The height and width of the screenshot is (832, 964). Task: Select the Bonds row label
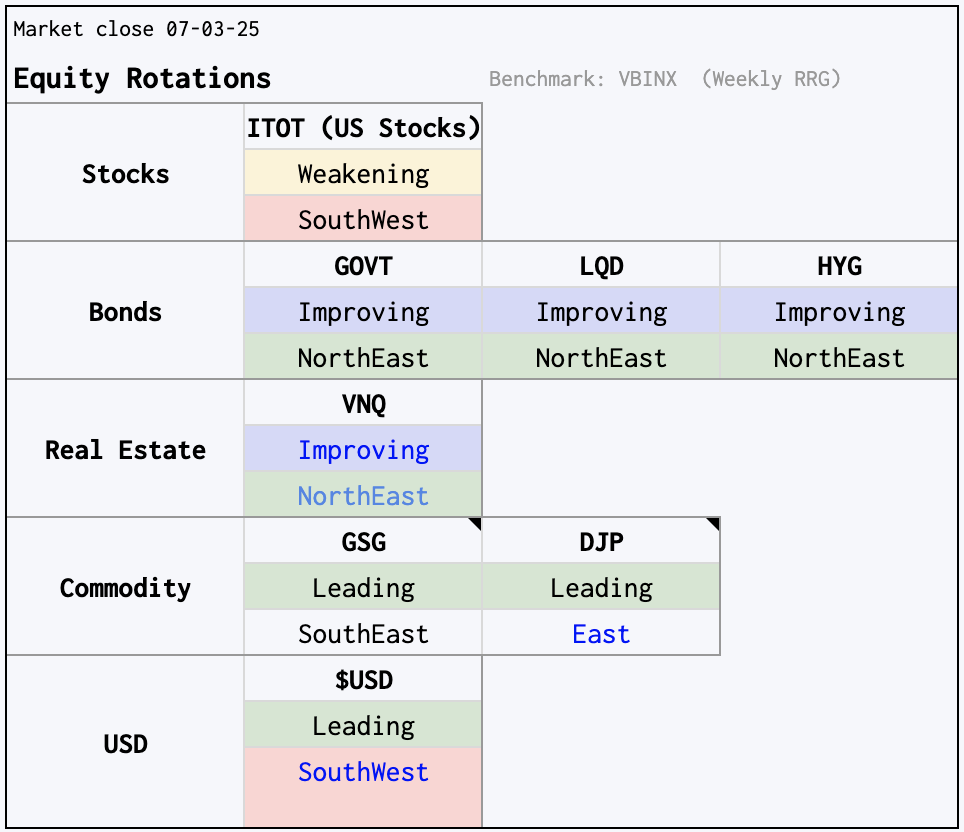point(125,311)
